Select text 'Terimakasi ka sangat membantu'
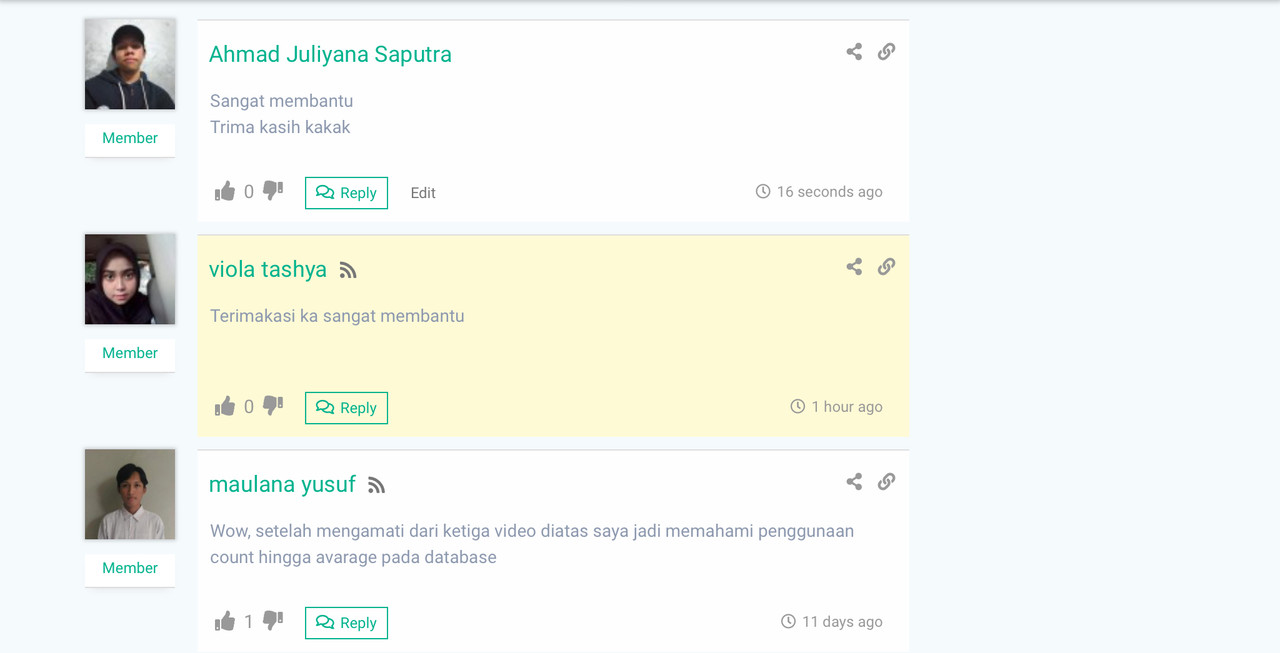Screen dimensions: 1280x653 pyautogui.click(x=337, y=316)
